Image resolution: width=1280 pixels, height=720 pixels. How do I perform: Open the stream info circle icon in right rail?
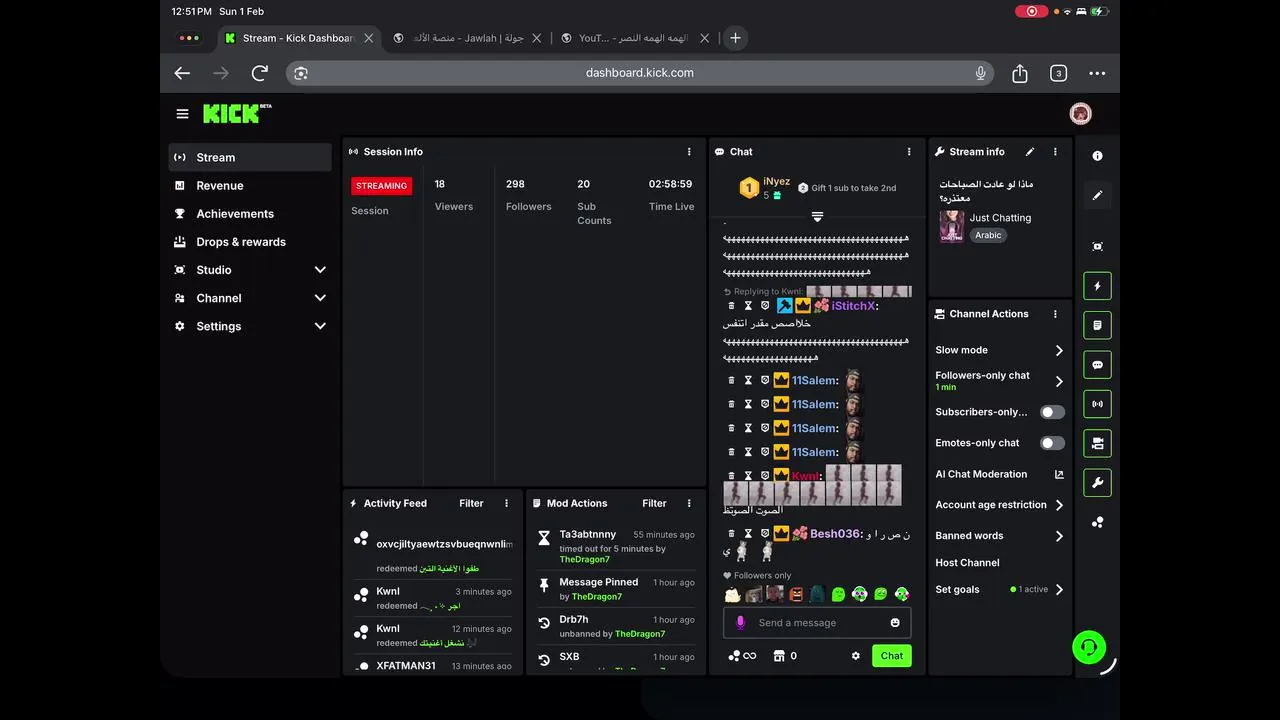(x=1097, y=156)
